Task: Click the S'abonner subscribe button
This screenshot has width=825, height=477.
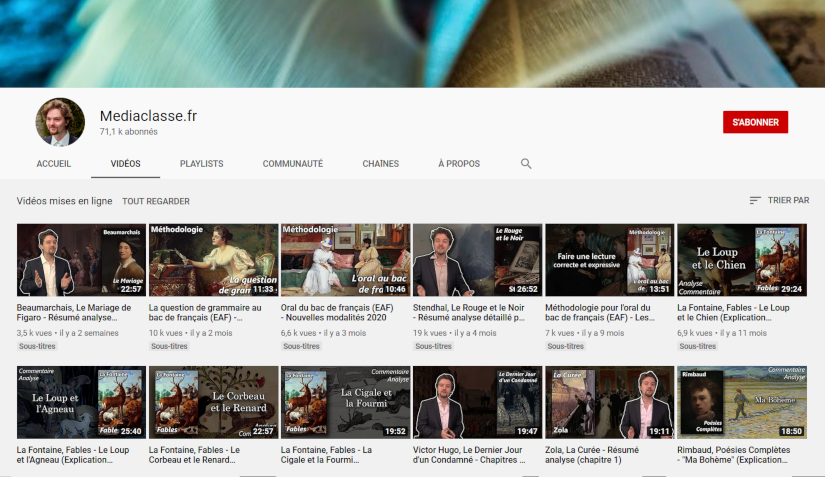Action: click(755, 122)
